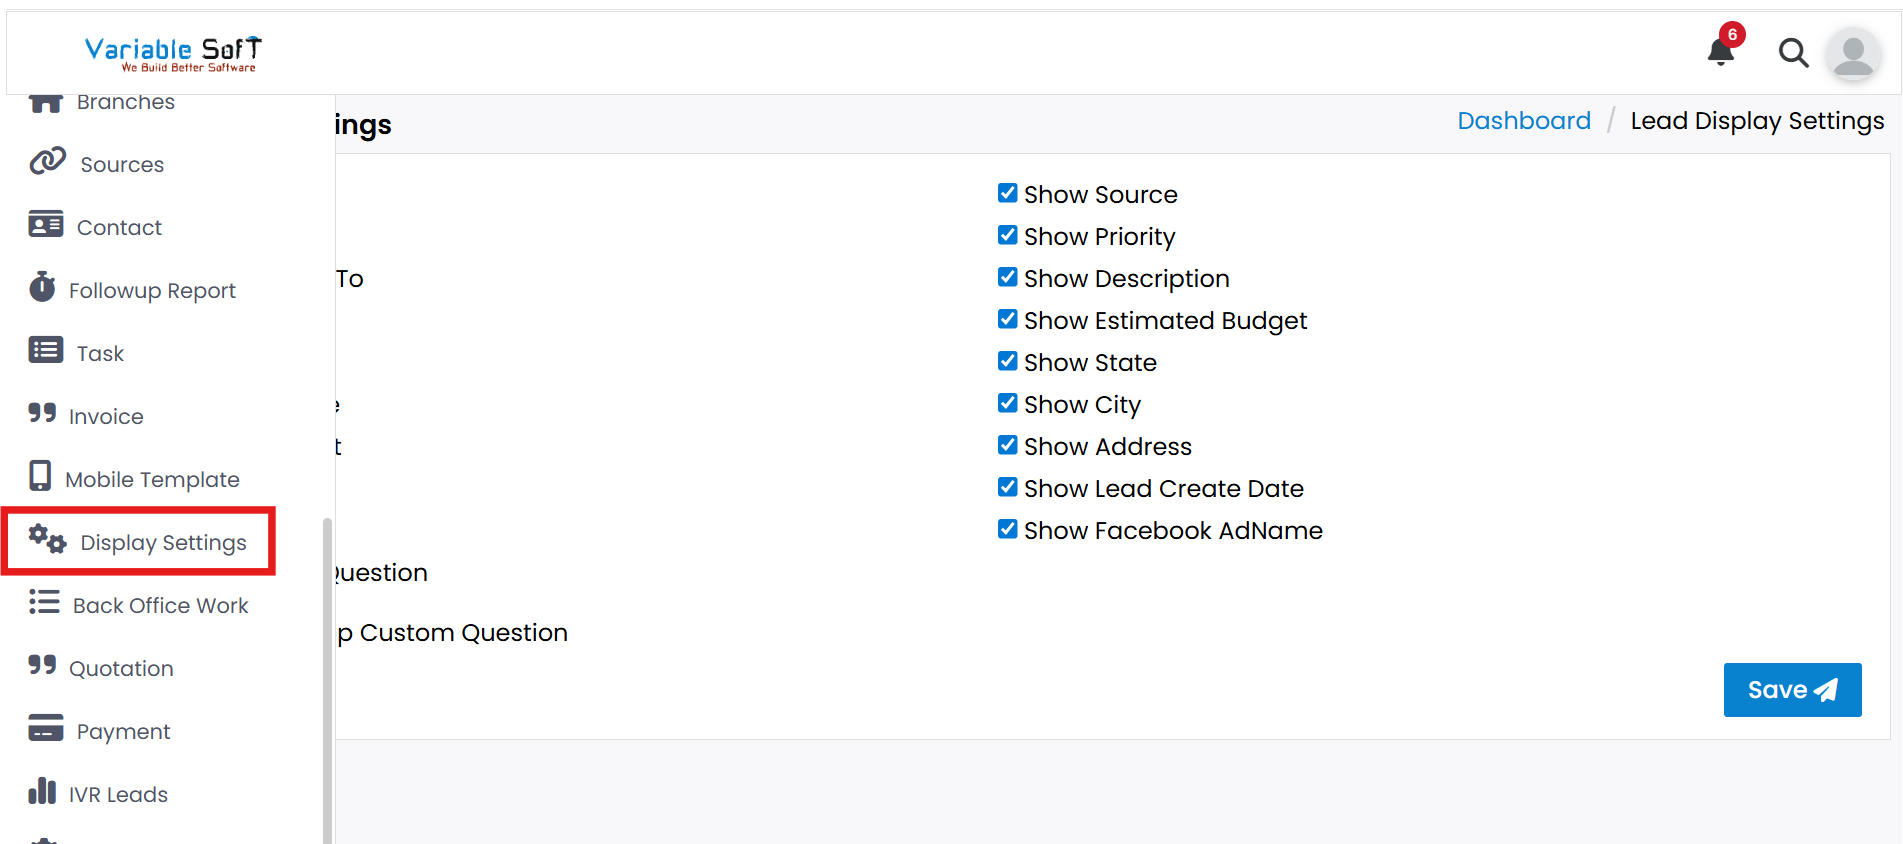Screen dimensions: 1903x844
Task: Click the Sources link-chain icon
Action: tap(47, 162)
